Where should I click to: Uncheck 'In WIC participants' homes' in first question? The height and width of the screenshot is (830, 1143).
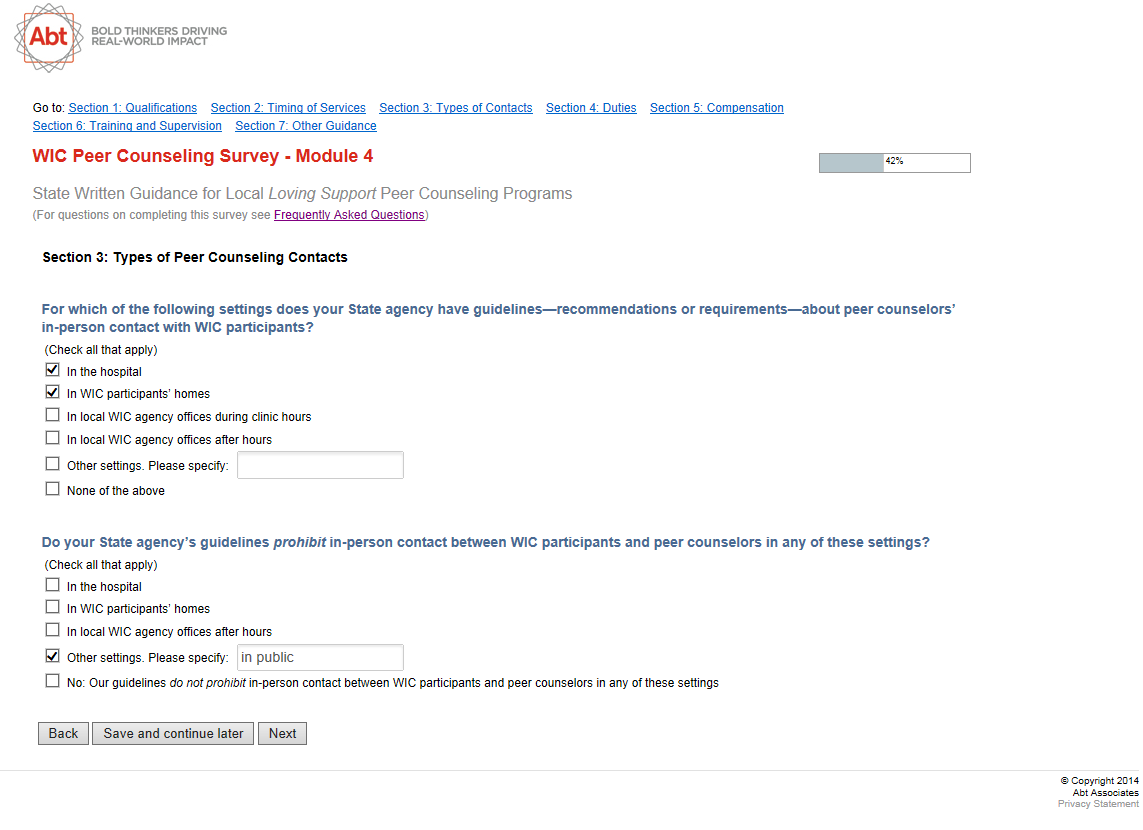pyautogui.click(x=53, y=392)
